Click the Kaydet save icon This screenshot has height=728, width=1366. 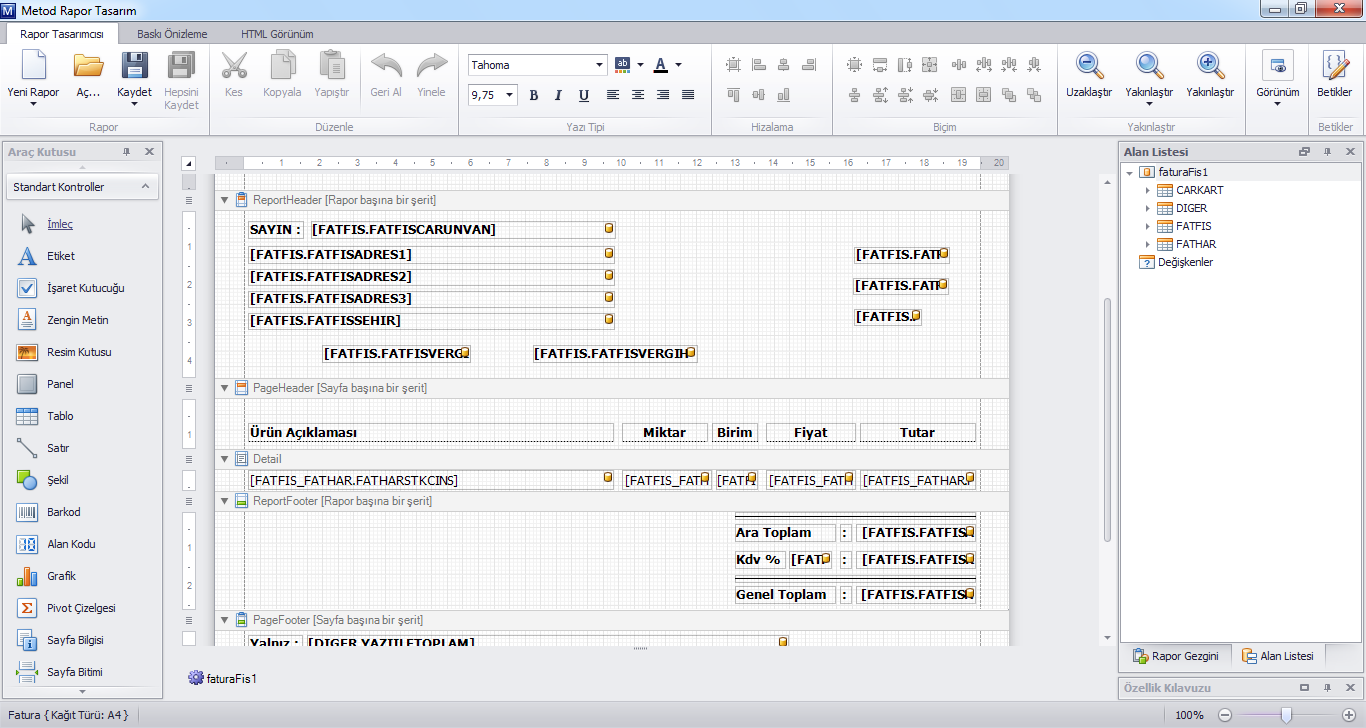[134, 67]
